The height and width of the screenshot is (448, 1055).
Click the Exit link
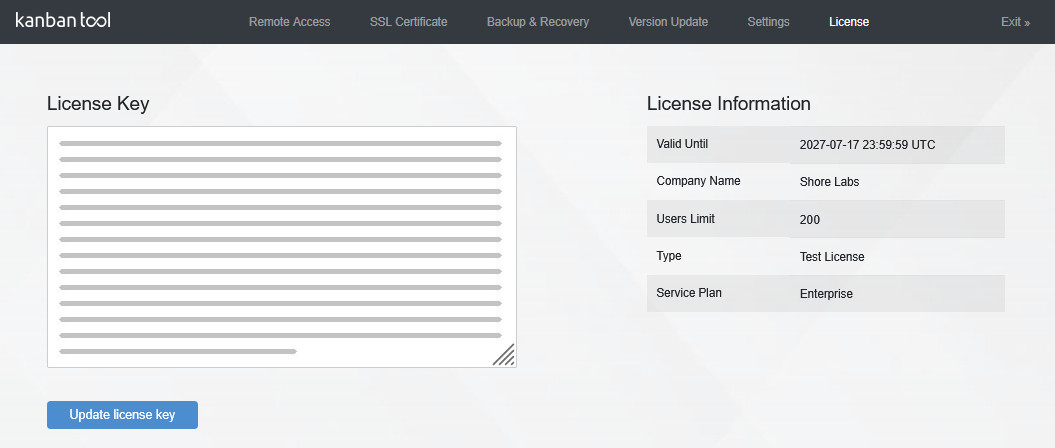click(1015, 22)
